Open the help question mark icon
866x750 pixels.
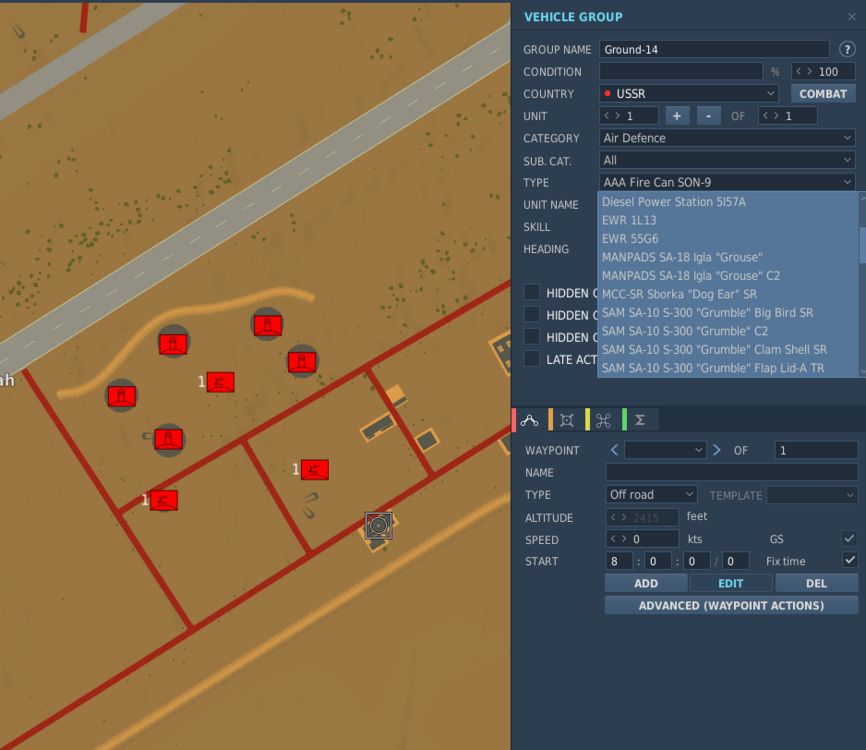coord(847,49)
